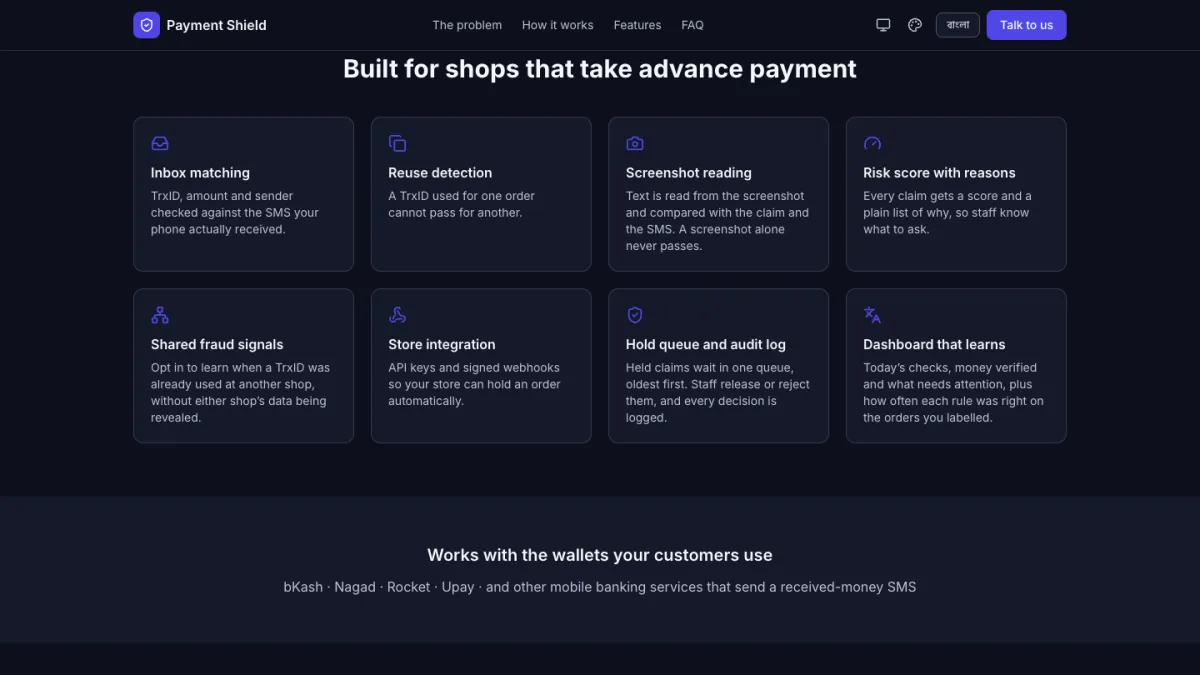
Task: Click the Hold queue shield-check icon
Action: [634, 315]
